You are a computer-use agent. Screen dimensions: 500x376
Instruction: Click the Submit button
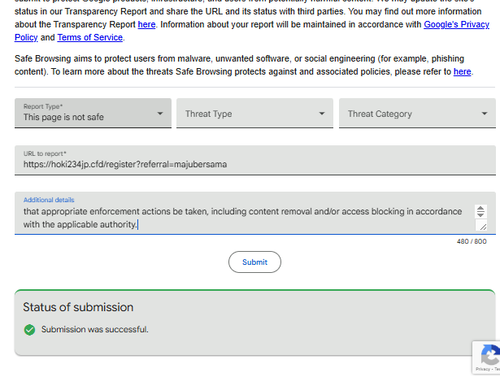255,262
